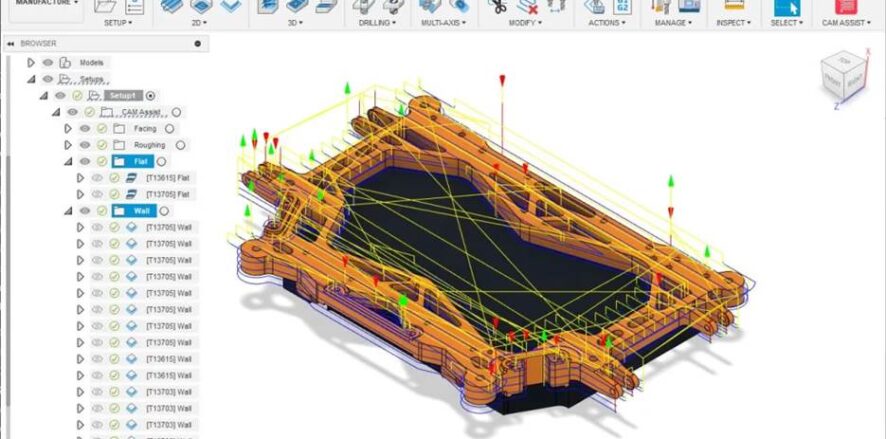Viewport: 886px width, 439px height.
Task: Collapse the Setups node
Action: click(31, 80)
